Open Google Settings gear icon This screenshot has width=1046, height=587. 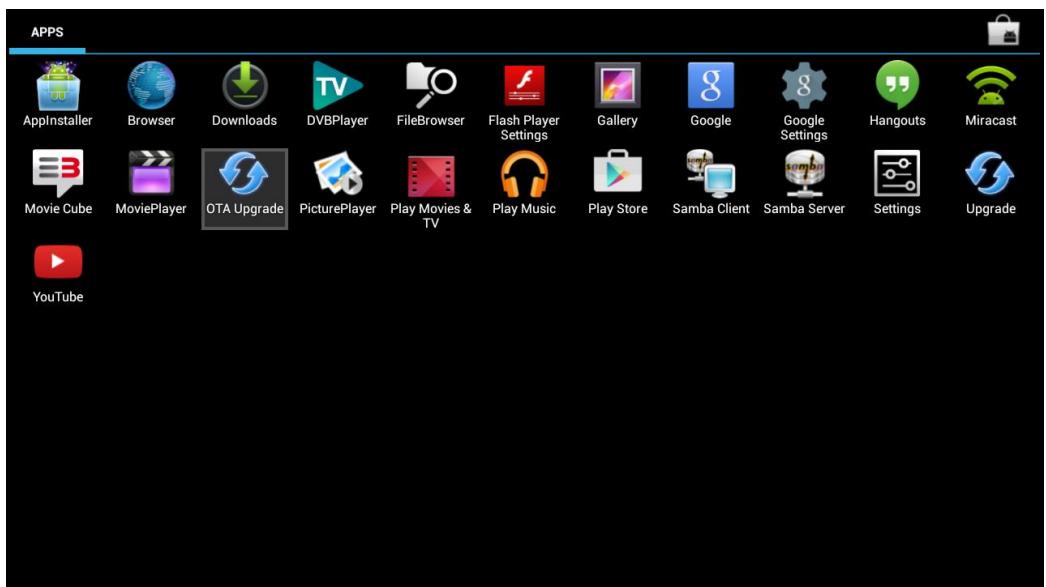(804, 85)
